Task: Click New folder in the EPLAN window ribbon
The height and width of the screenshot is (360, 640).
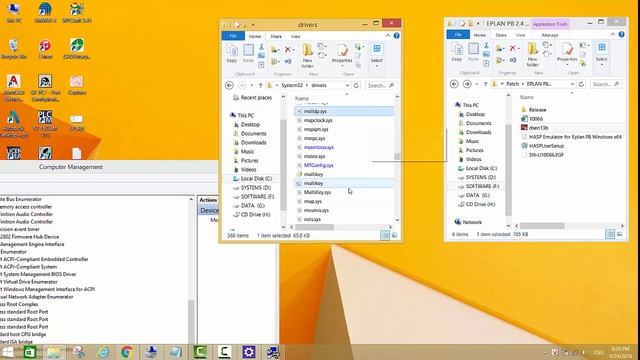Action: coord(533,54)
